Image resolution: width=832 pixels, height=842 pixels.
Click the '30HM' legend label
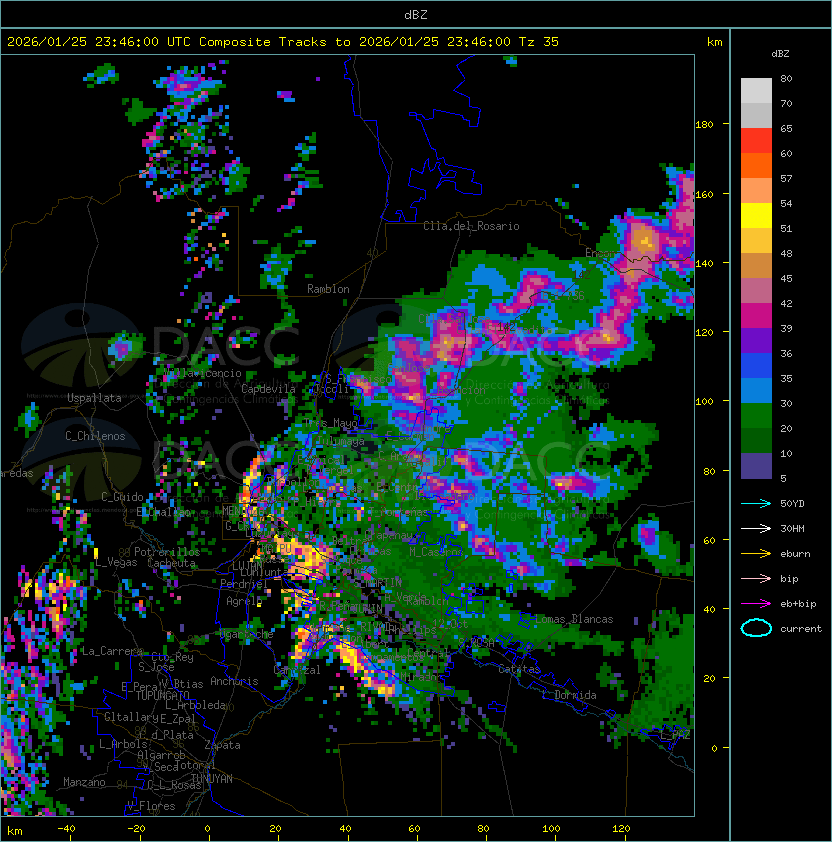[792, 529]
